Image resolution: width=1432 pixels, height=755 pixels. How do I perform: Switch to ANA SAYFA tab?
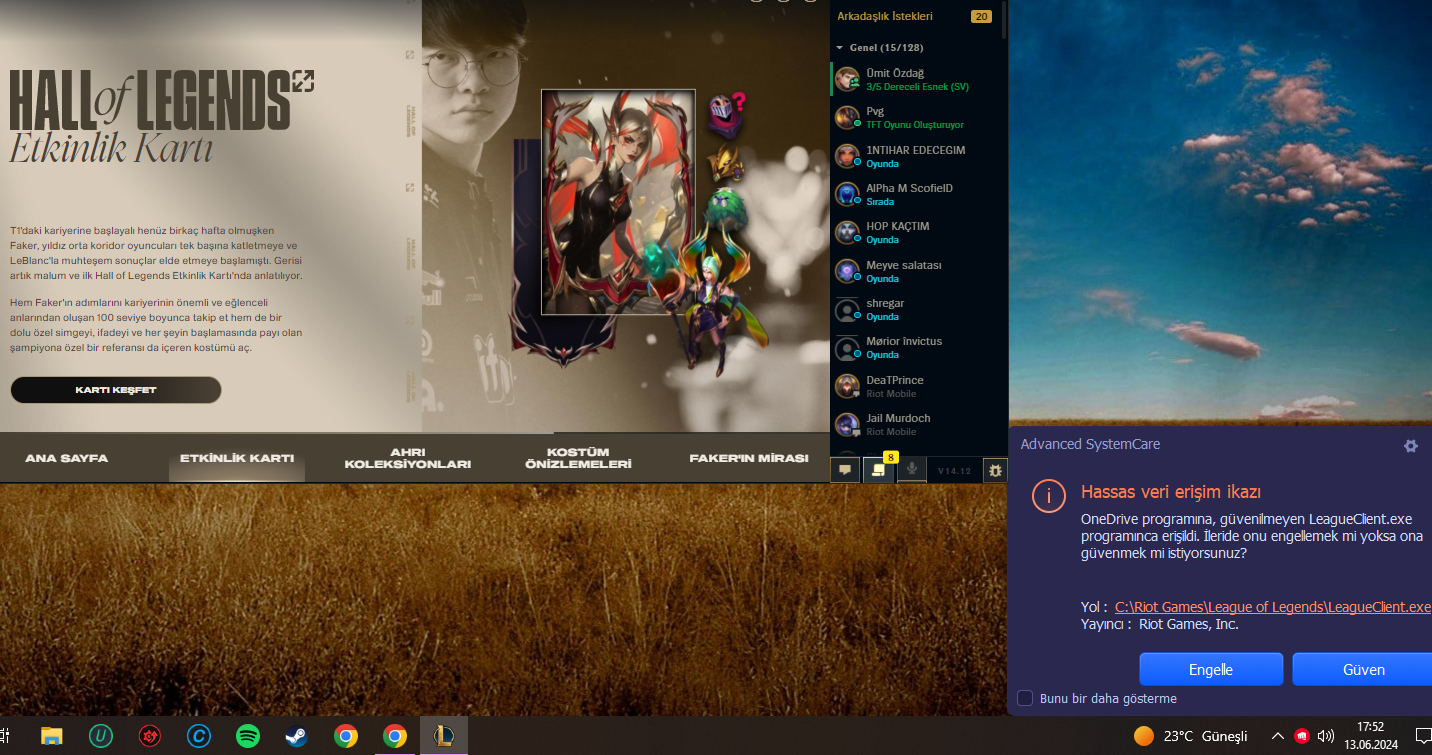66,458
